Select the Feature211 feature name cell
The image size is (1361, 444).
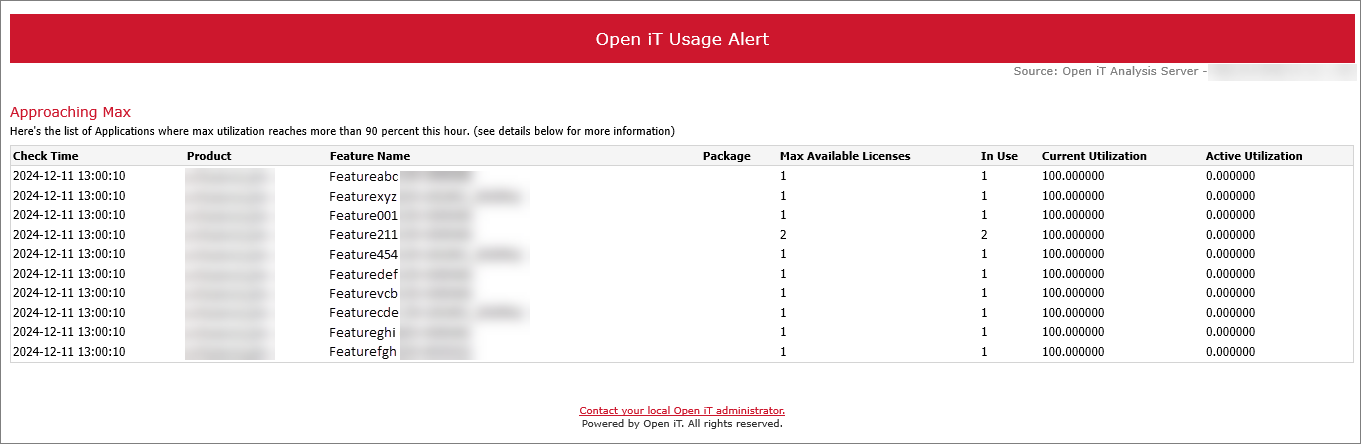coord(364,235)
